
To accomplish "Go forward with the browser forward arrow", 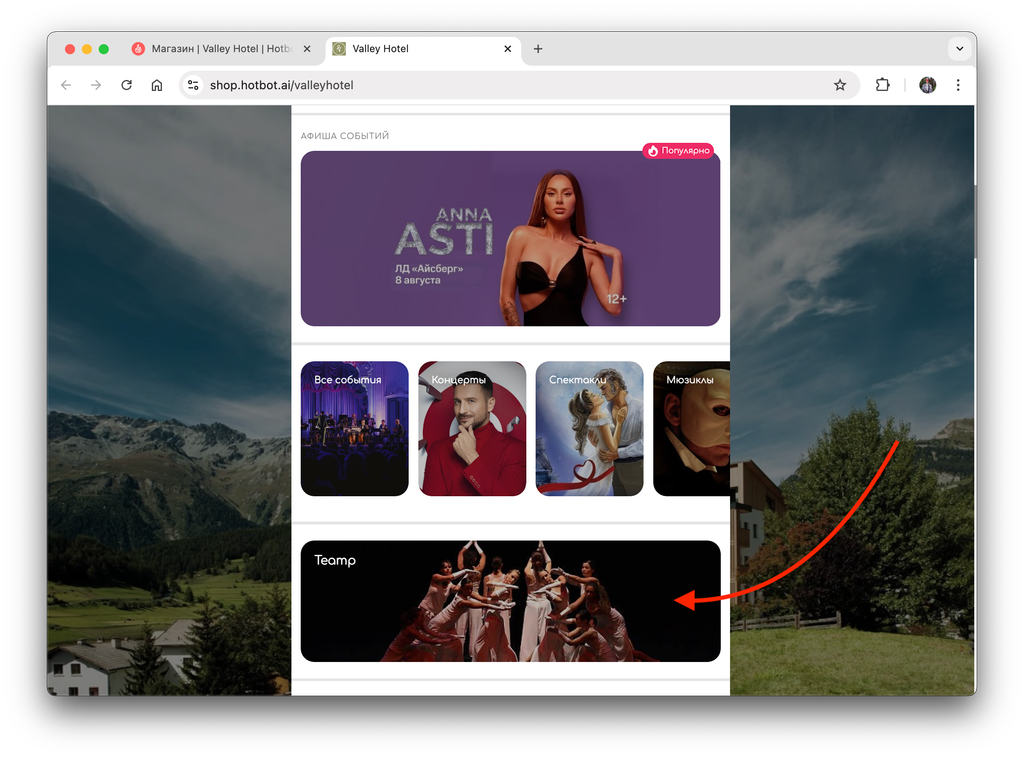I will click(96, 85).
